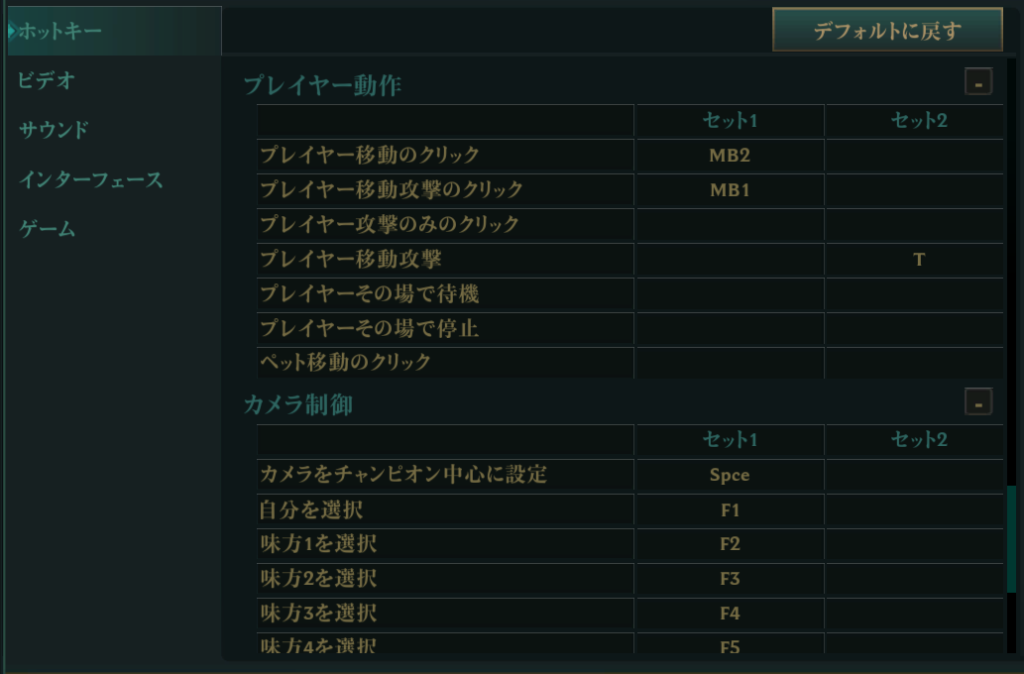Collapse the カメラ制御 section
Image resolution: width=1024 pixels, height=674 pixels.
[978, 403]
